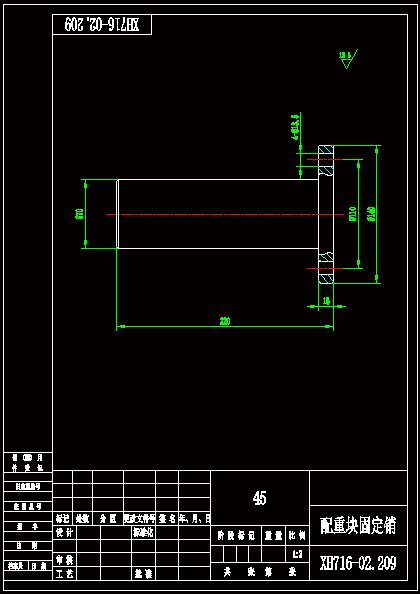
Task: Select the Φ110 bolt circle dimension
Action: click(x=353, y=214)
